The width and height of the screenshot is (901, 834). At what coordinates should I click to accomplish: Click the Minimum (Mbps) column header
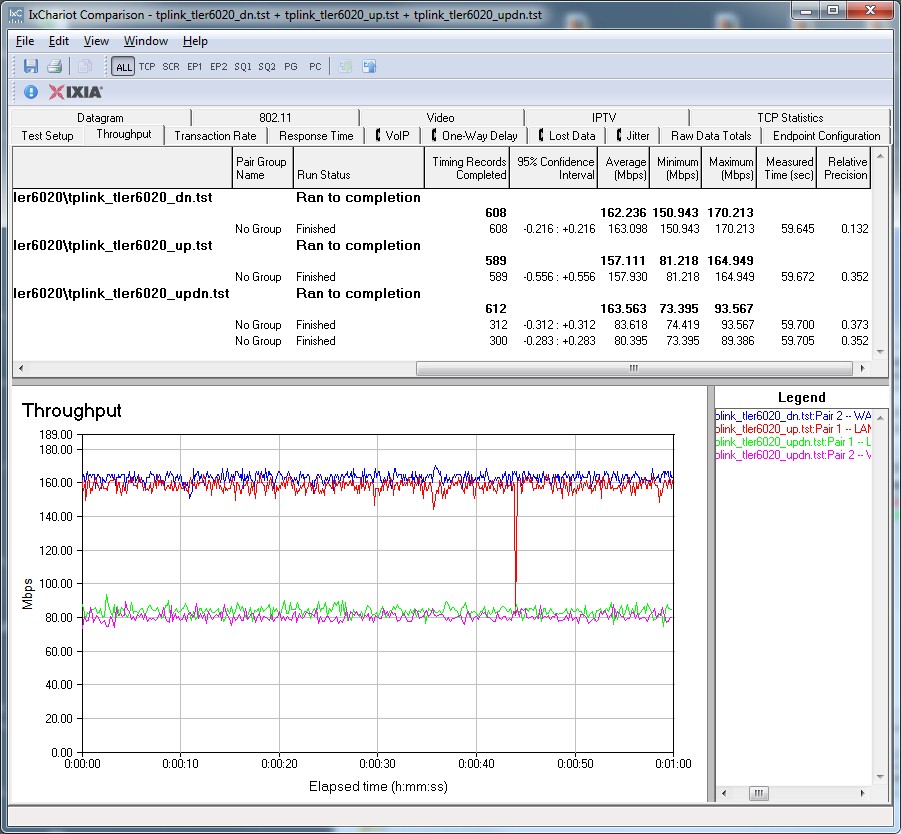tap(675, 168)
